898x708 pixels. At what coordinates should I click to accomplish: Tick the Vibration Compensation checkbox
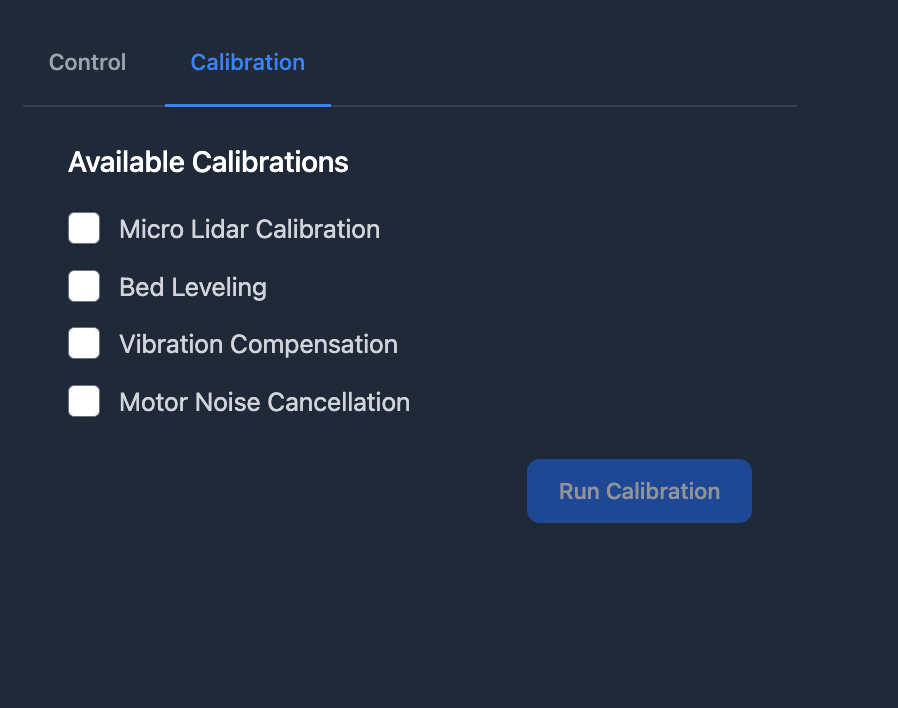84,344
